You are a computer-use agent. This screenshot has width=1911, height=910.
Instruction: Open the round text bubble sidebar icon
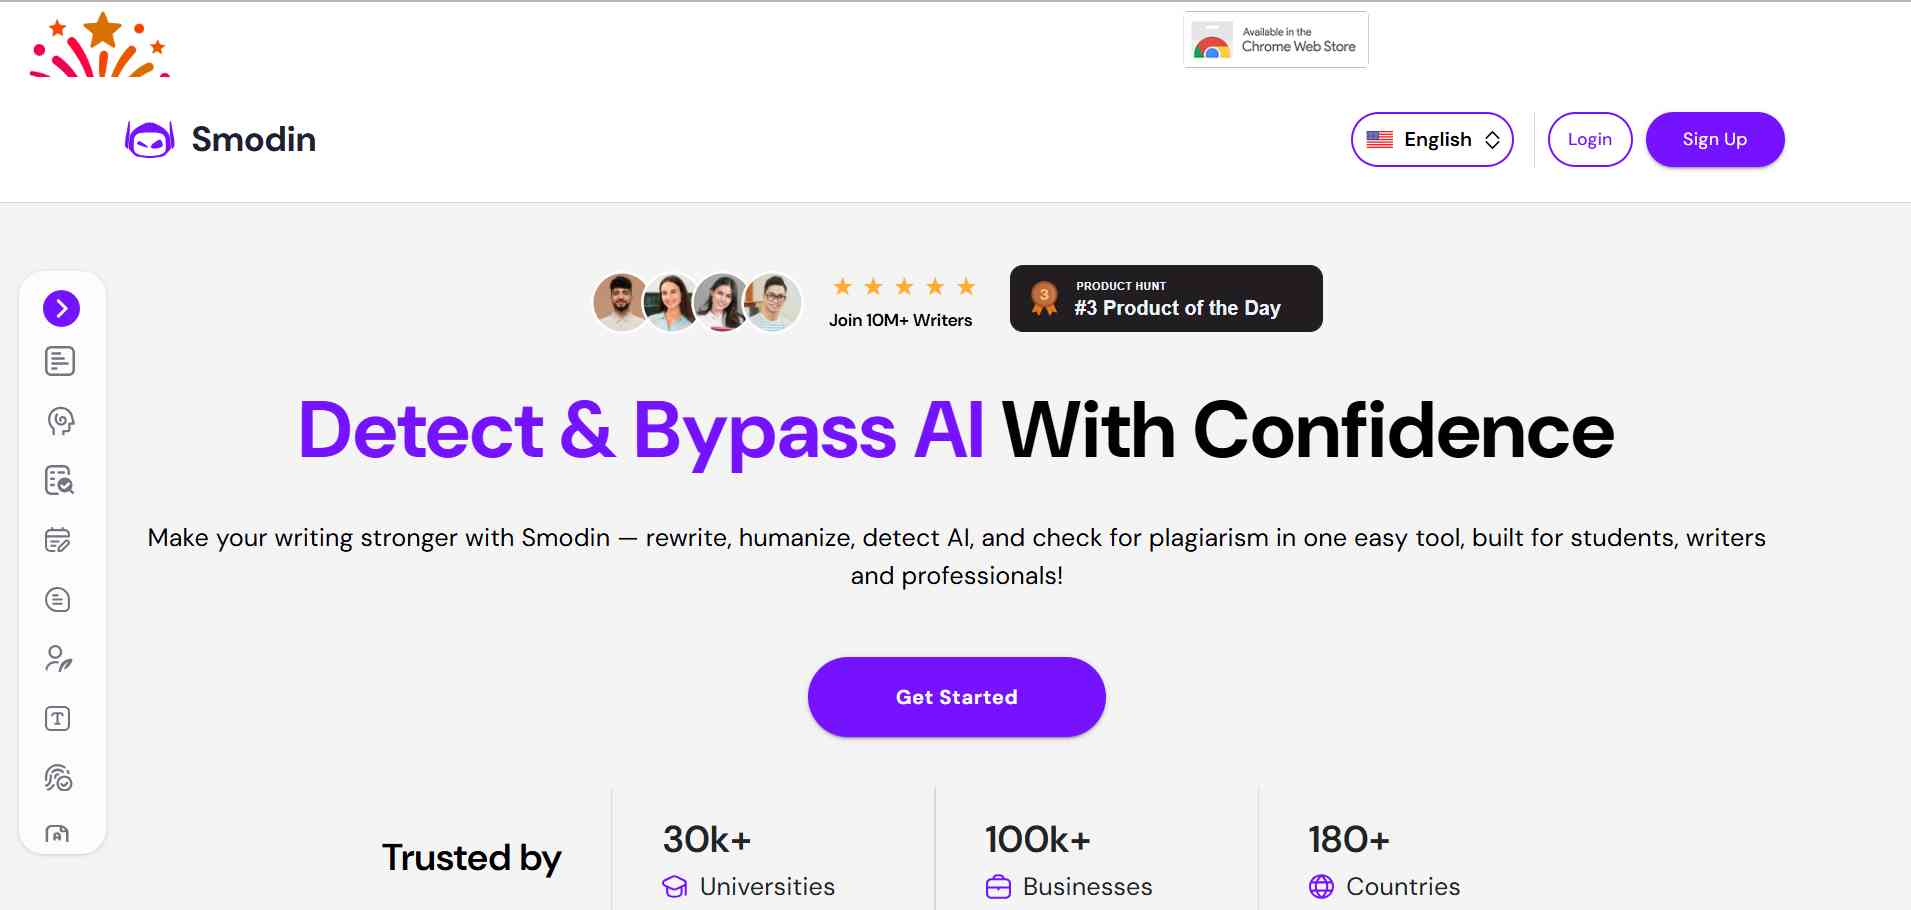[x=58, y=600]
